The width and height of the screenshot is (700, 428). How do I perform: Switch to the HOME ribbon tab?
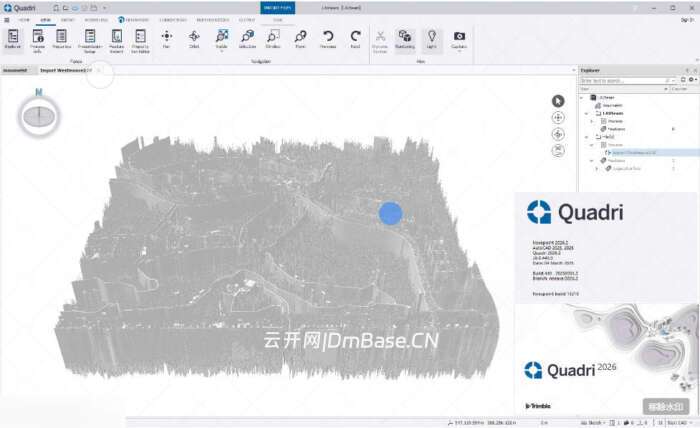point(24,20)
